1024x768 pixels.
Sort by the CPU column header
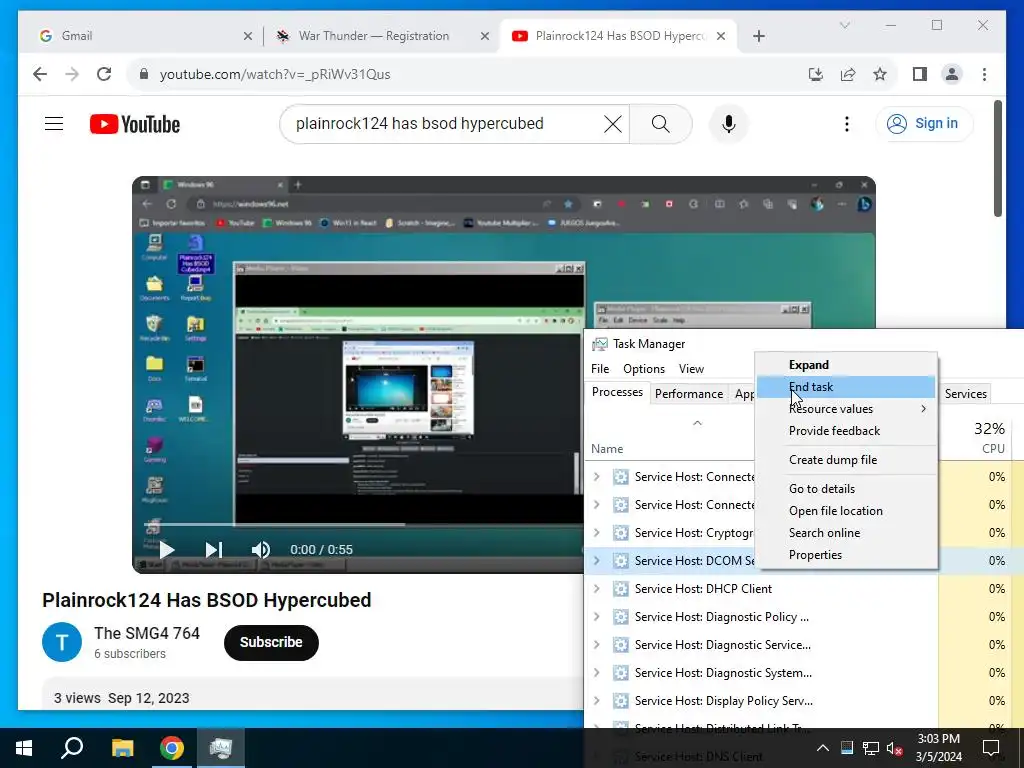coord(992,449)
